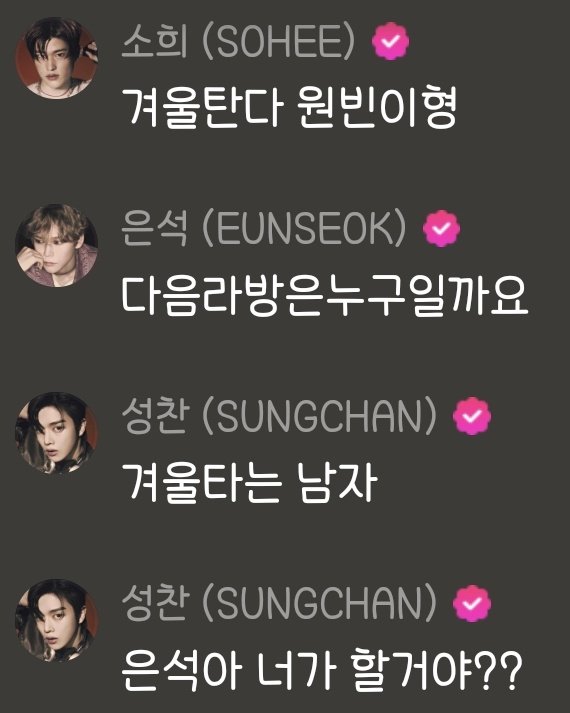Tap SUNGCHAN's verified badge above '겨울타는 남자'
This screenshot has height=713, width=570.
[472, 416]
